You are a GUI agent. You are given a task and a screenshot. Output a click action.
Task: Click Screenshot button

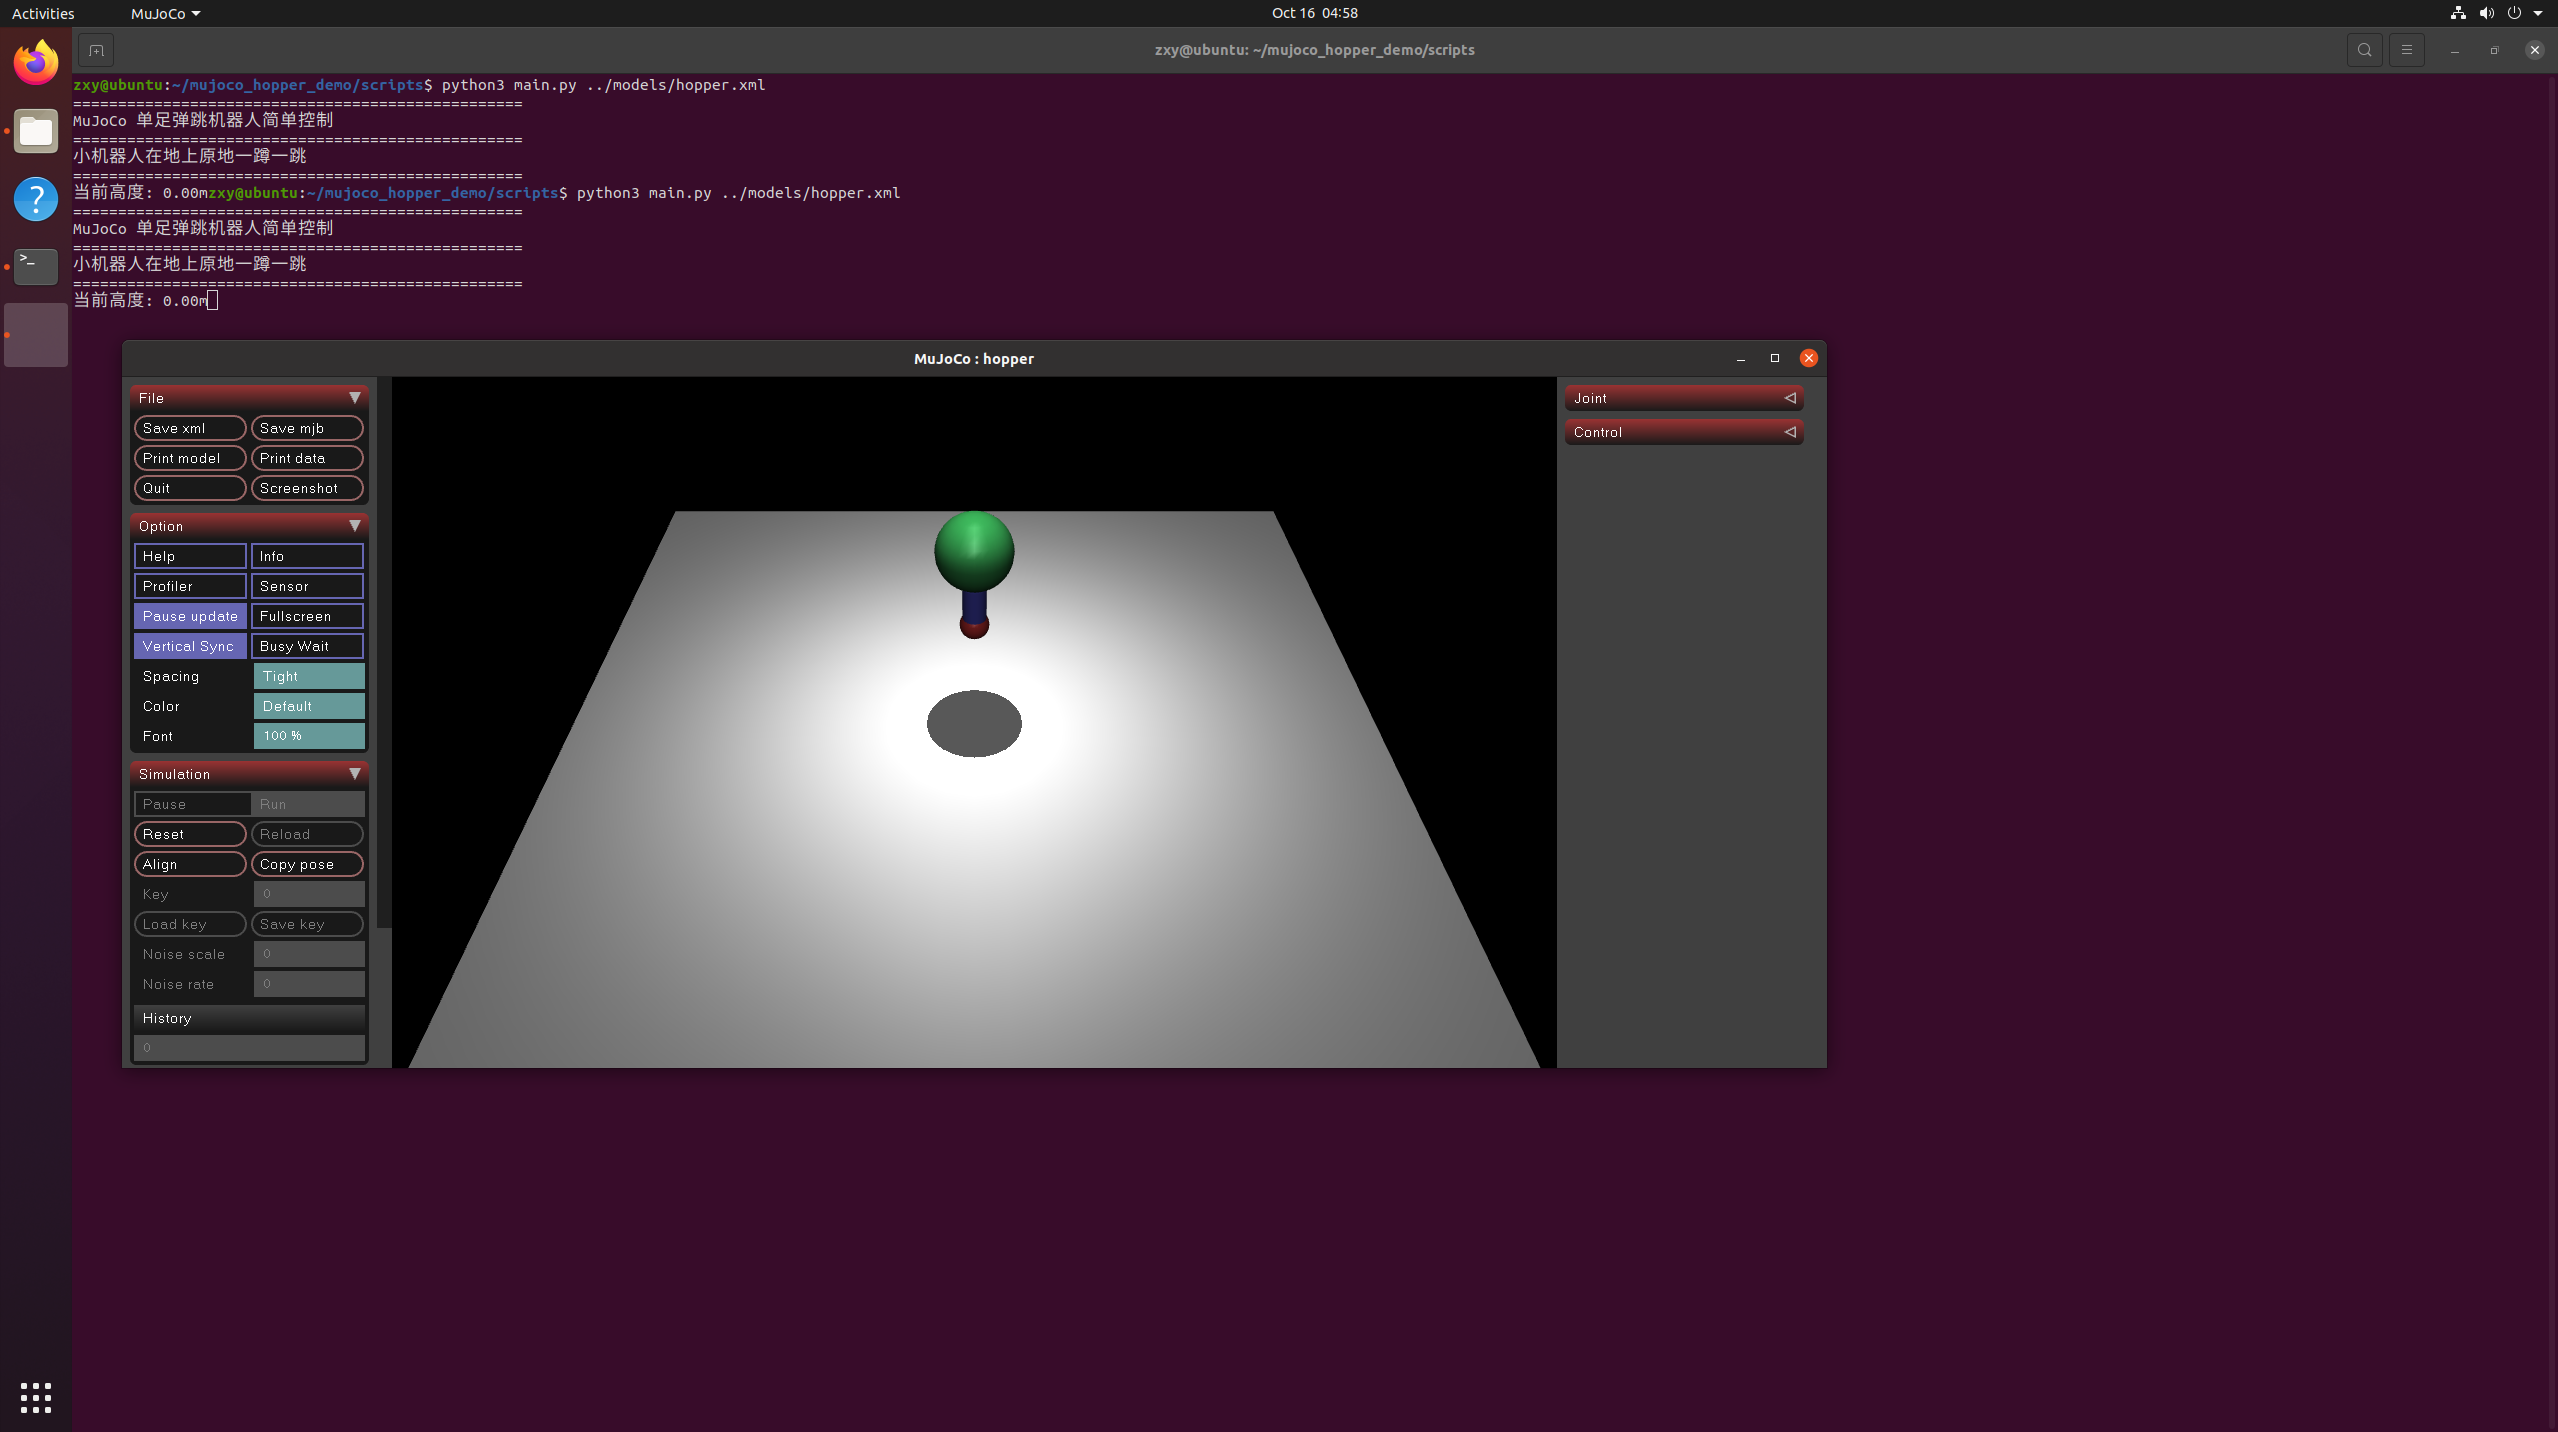point(307,488)
